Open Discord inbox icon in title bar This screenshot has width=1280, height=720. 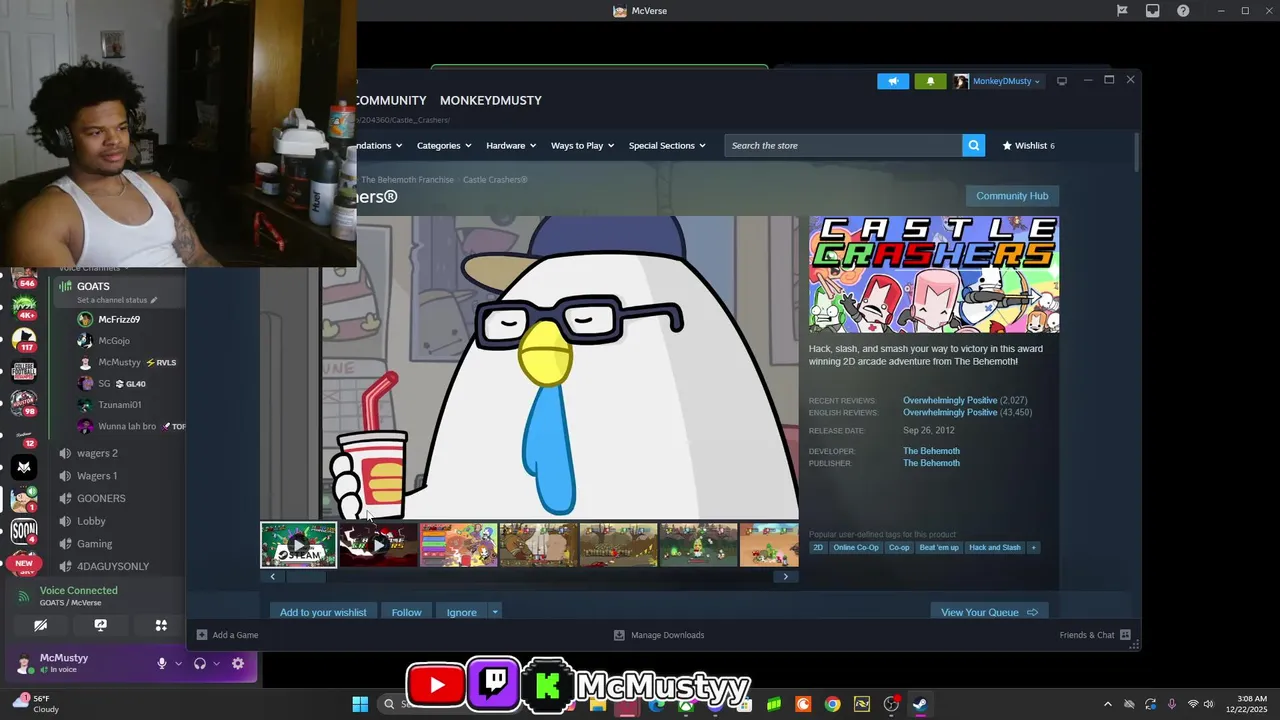click(x=1153, y=11)
